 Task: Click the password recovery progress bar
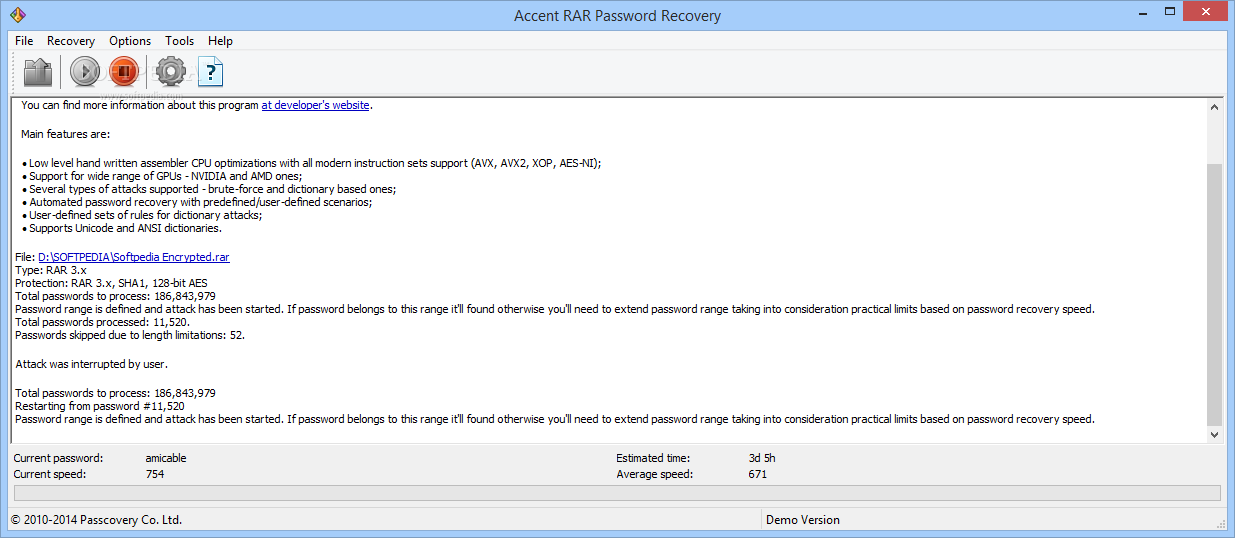tap(617, 493)
